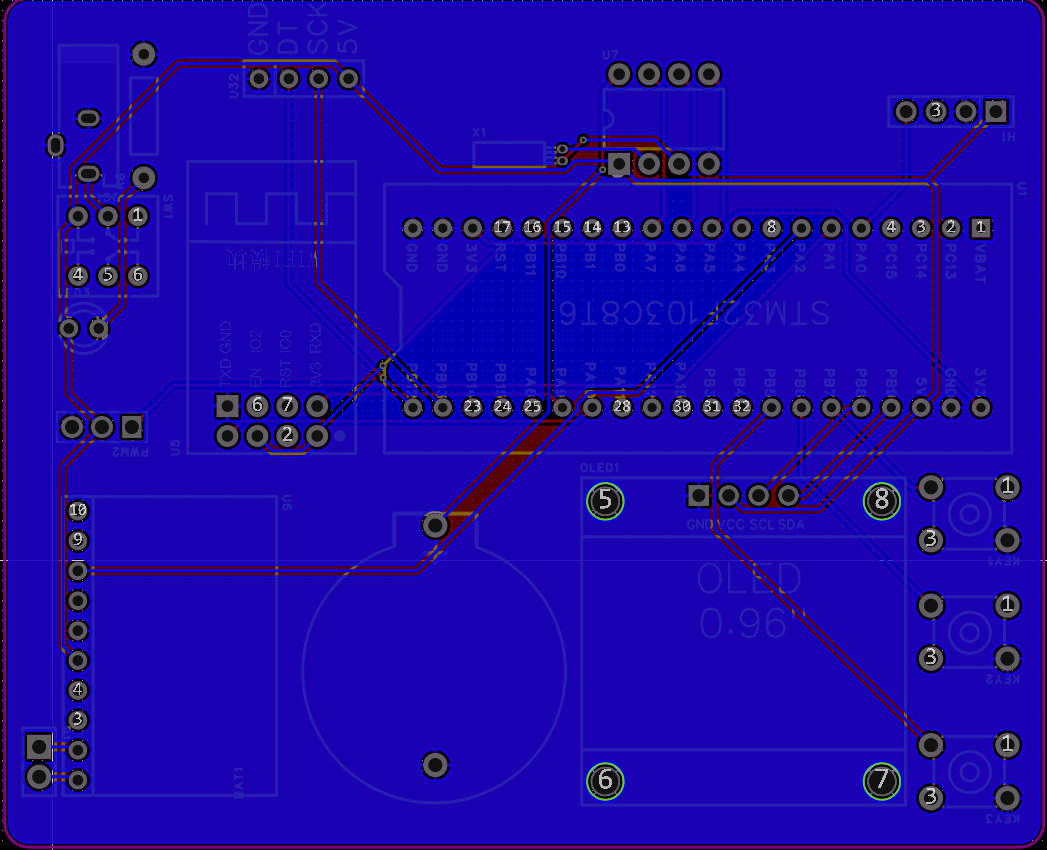This screenshot has width=1047, height=850.
Task: Select switch SW1 pad 5
Action: tap(108, 275)
